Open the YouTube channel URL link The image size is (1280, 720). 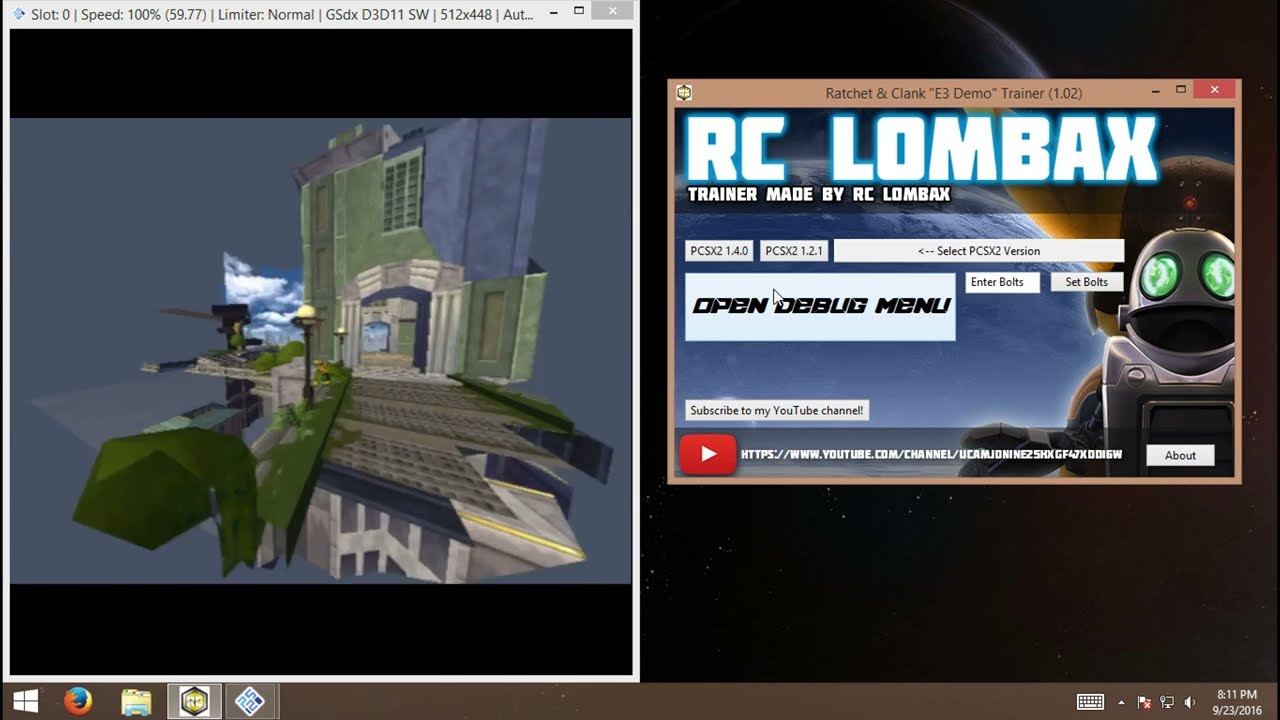[931, 455]
